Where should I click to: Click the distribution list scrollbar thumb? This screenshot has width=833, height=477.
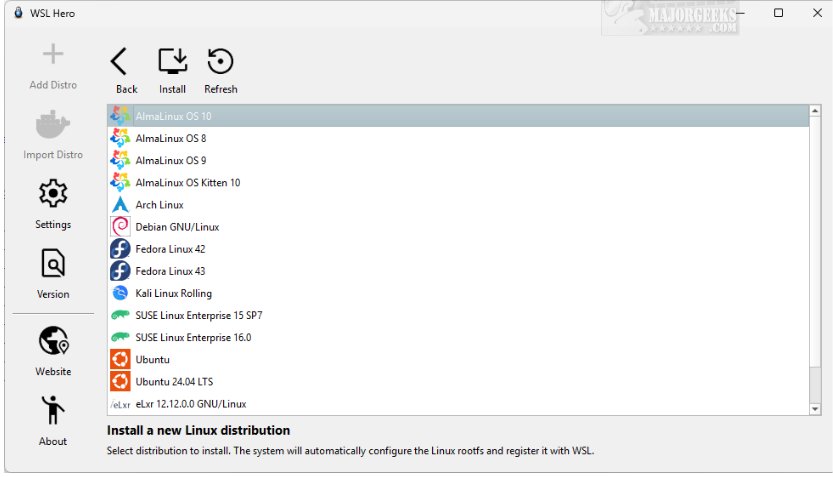coord(814,241)
